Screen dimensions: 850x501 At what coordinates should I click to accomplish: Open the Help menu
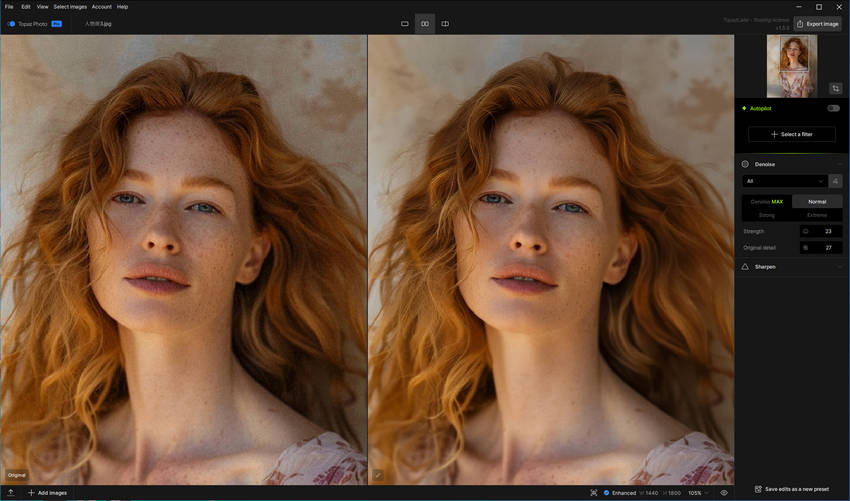pyautogui.click(x=123, y=7)
